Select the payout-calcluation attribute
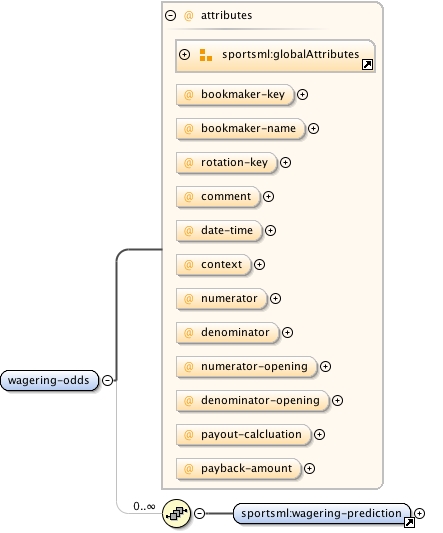The width and height of the screenshot is (443, 533). (243, 434)
